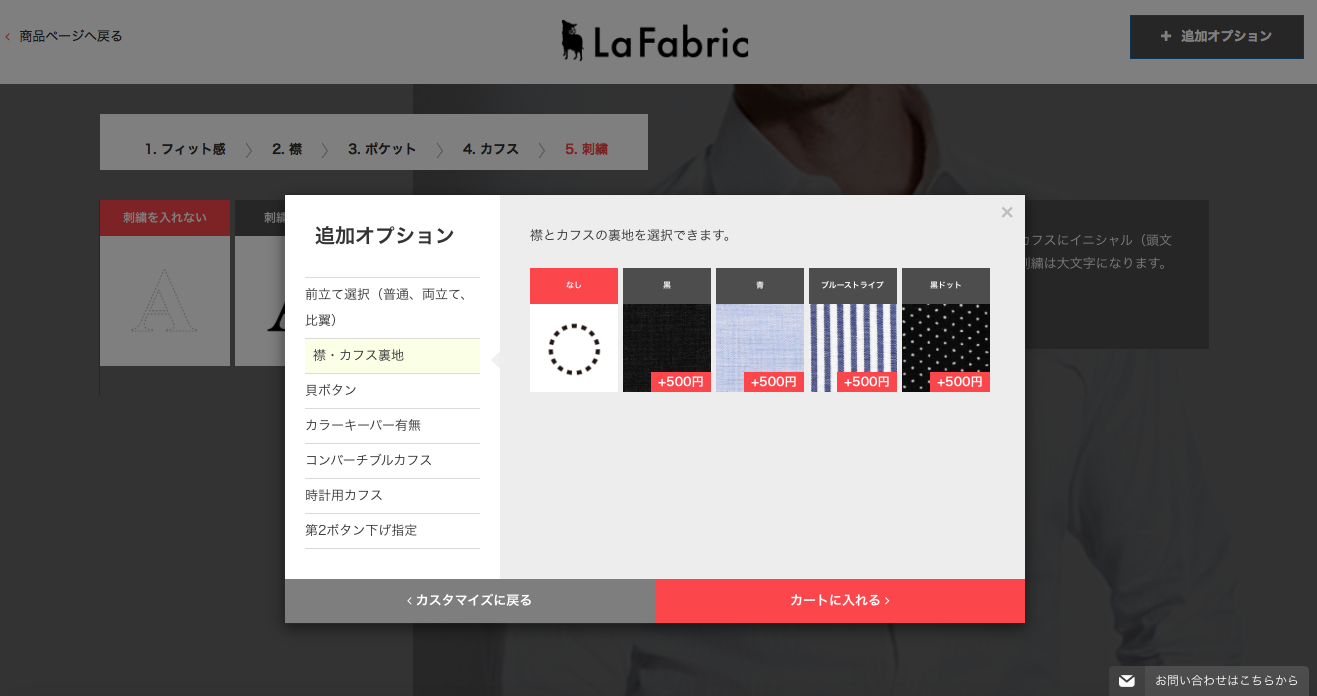This screenshot has width=1317, height=696.
Task: Pick the 黒ドット lining fabric
Action: (946, 330)
